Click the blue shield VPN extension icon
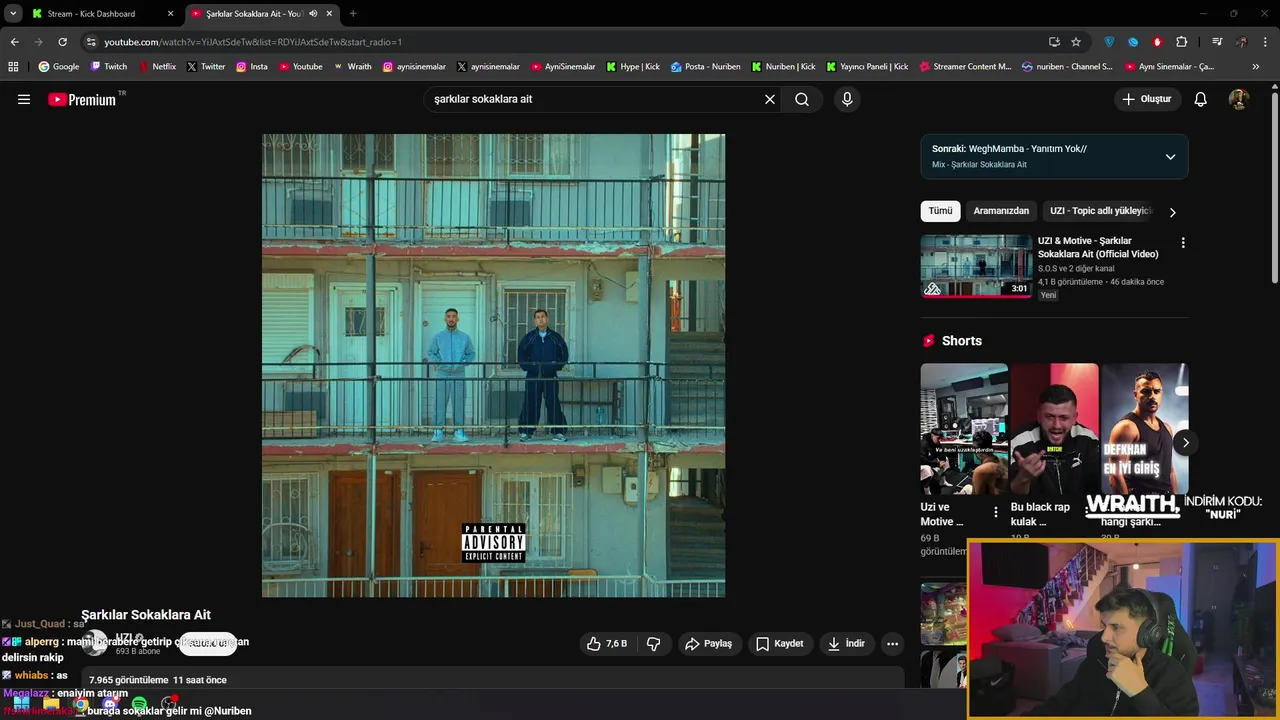Viewport: 1280px width, 720px height. pyautogui.click(x=1109, y=42)
